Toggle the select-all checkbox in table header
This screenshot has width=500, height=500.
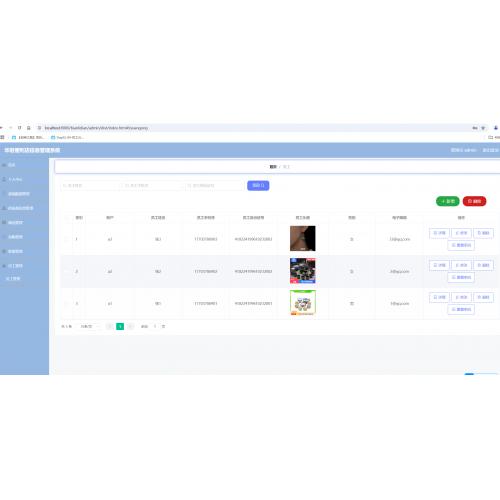click(x=67, y=218)
